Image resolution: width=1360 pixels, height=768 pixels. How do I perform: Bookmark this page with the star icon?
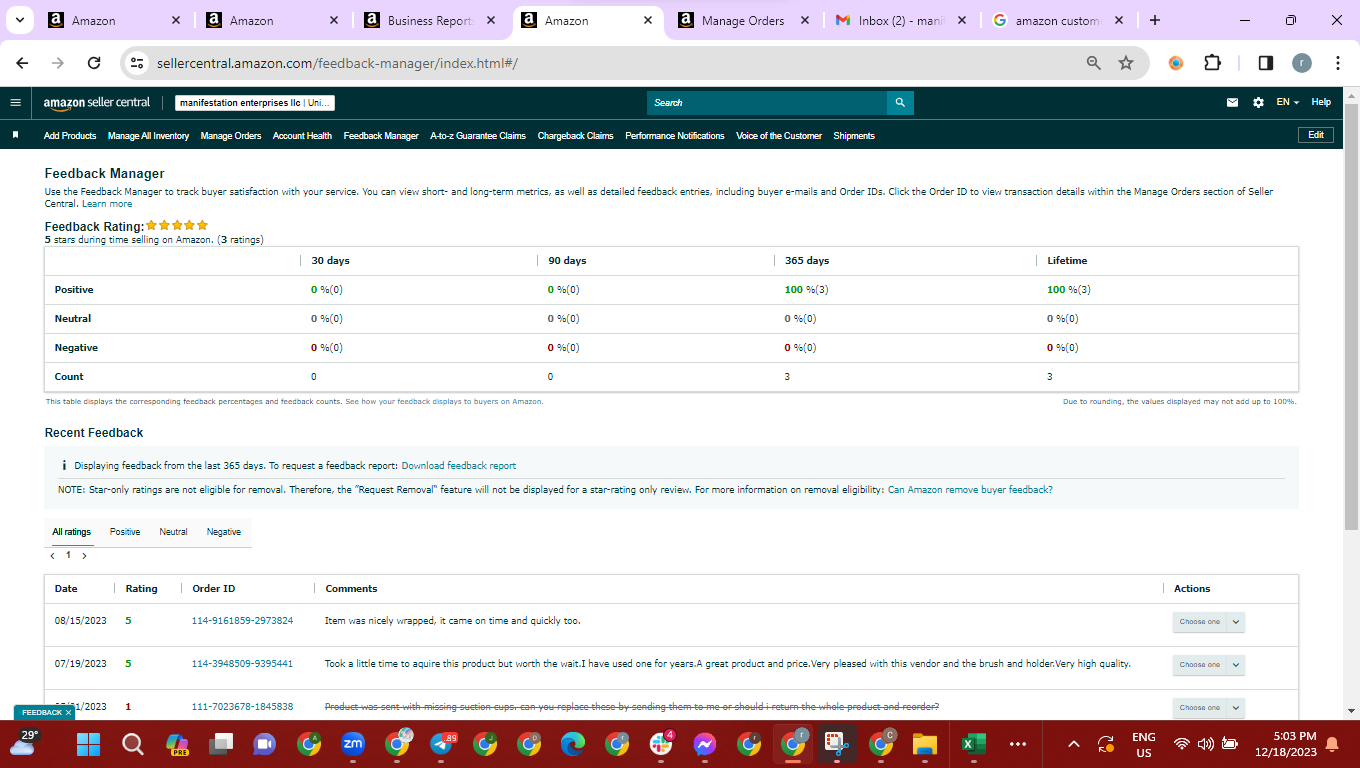(1126, 63)
